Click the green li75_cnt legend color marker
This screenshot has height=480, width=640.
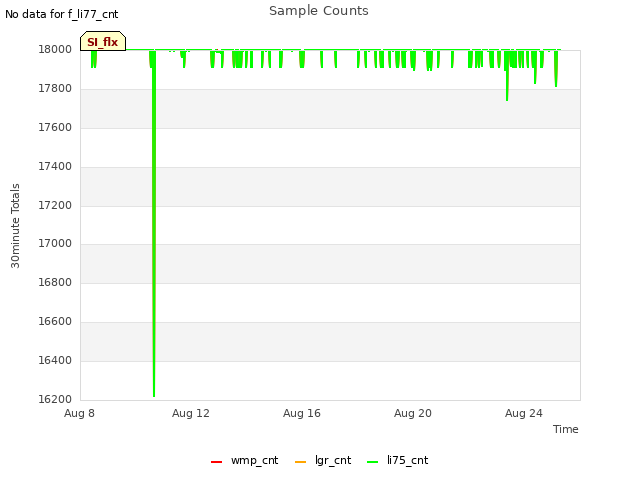tap(373, 462)
